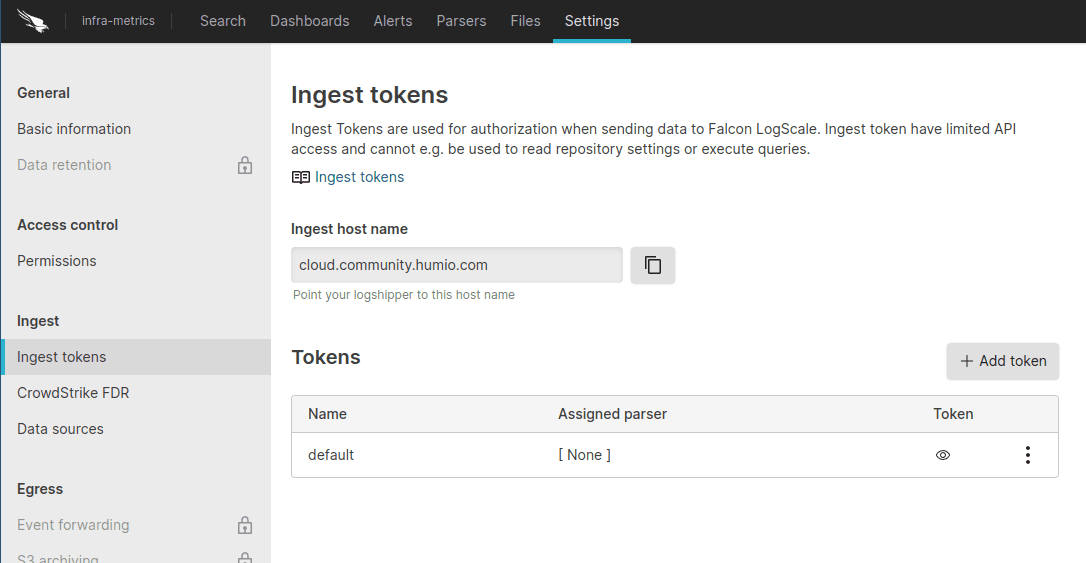Open the default token options menu

[1027, 455]
